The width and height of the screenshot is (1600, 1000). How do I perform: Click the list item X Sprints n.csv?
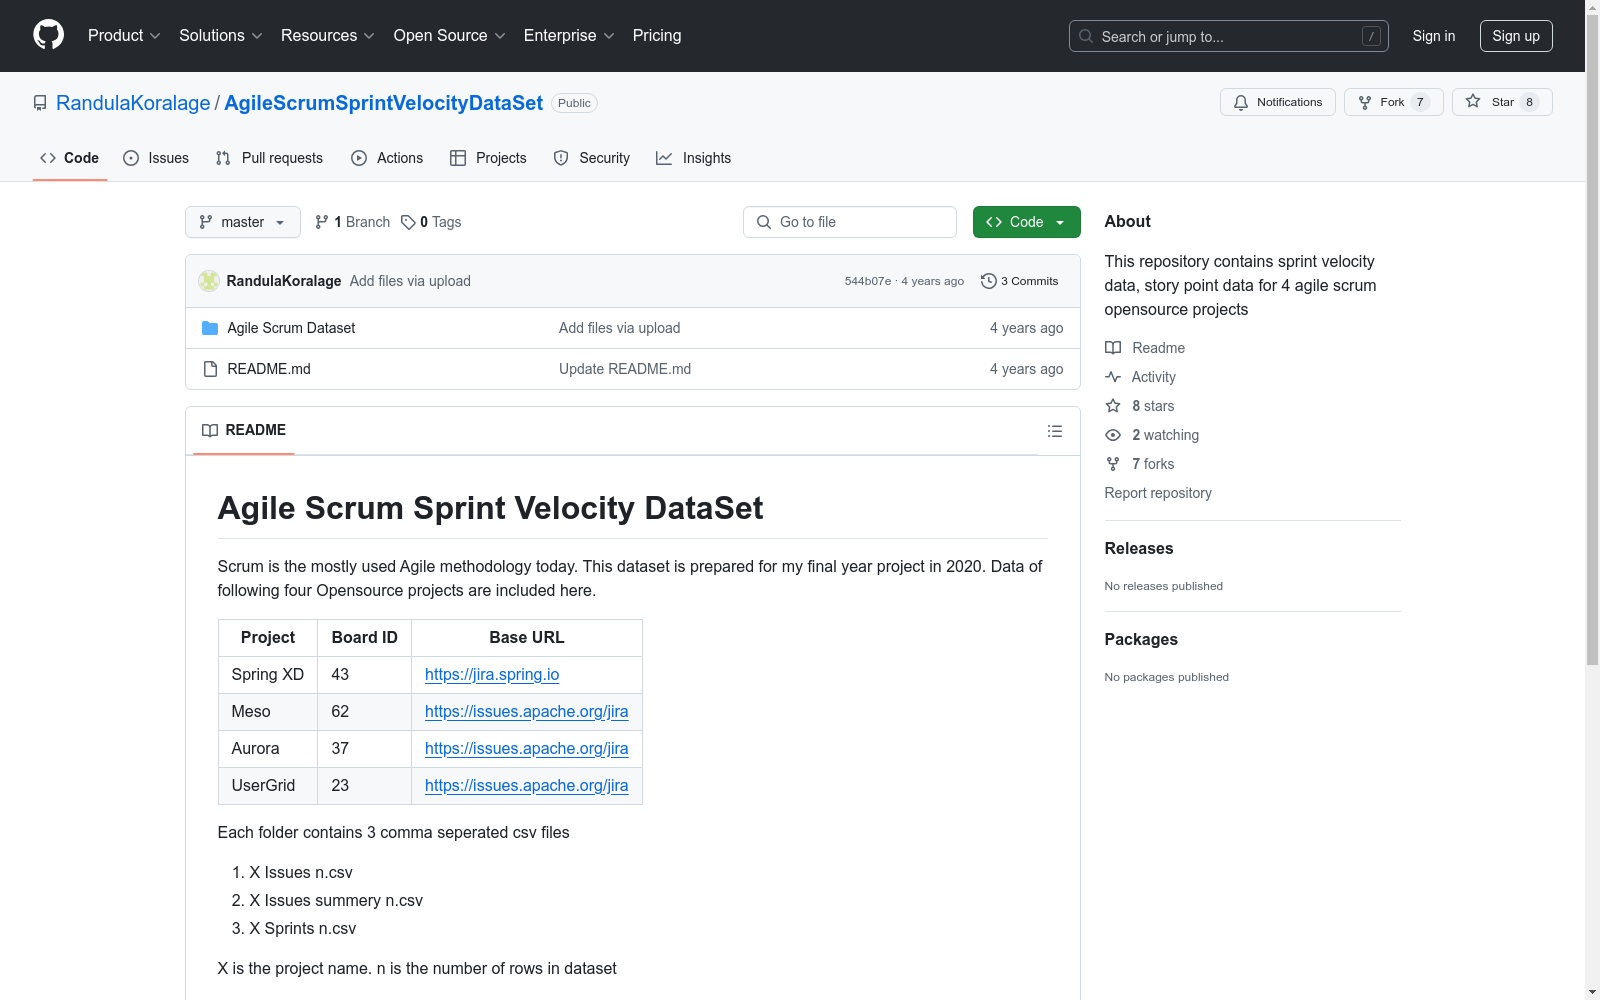point(303,928)
